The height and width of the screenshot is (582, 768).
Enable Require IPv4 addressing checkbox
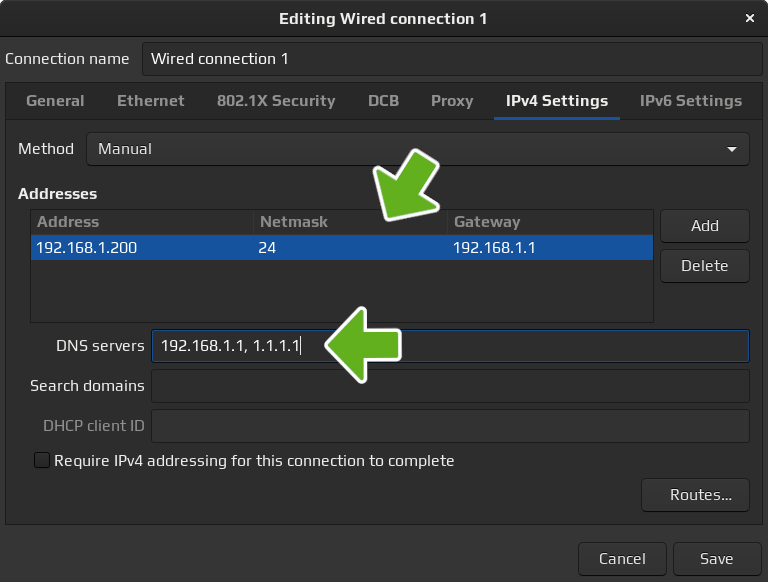(42, 461)
